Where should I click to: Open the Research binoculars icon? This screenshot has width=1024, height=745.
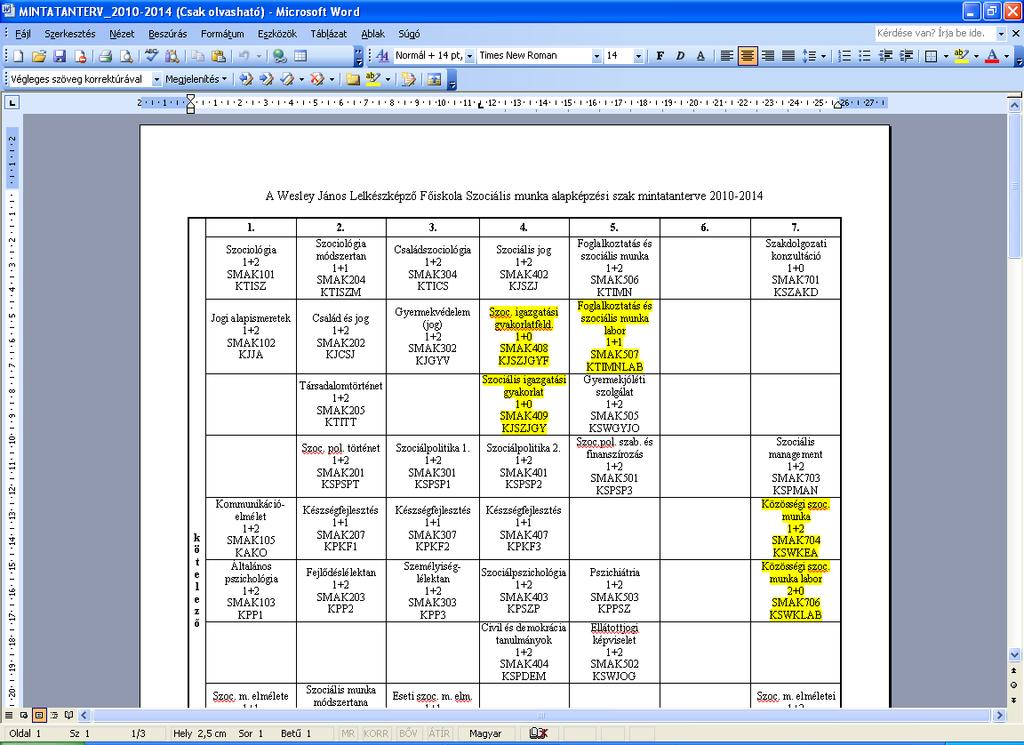(x=172, y=56)
